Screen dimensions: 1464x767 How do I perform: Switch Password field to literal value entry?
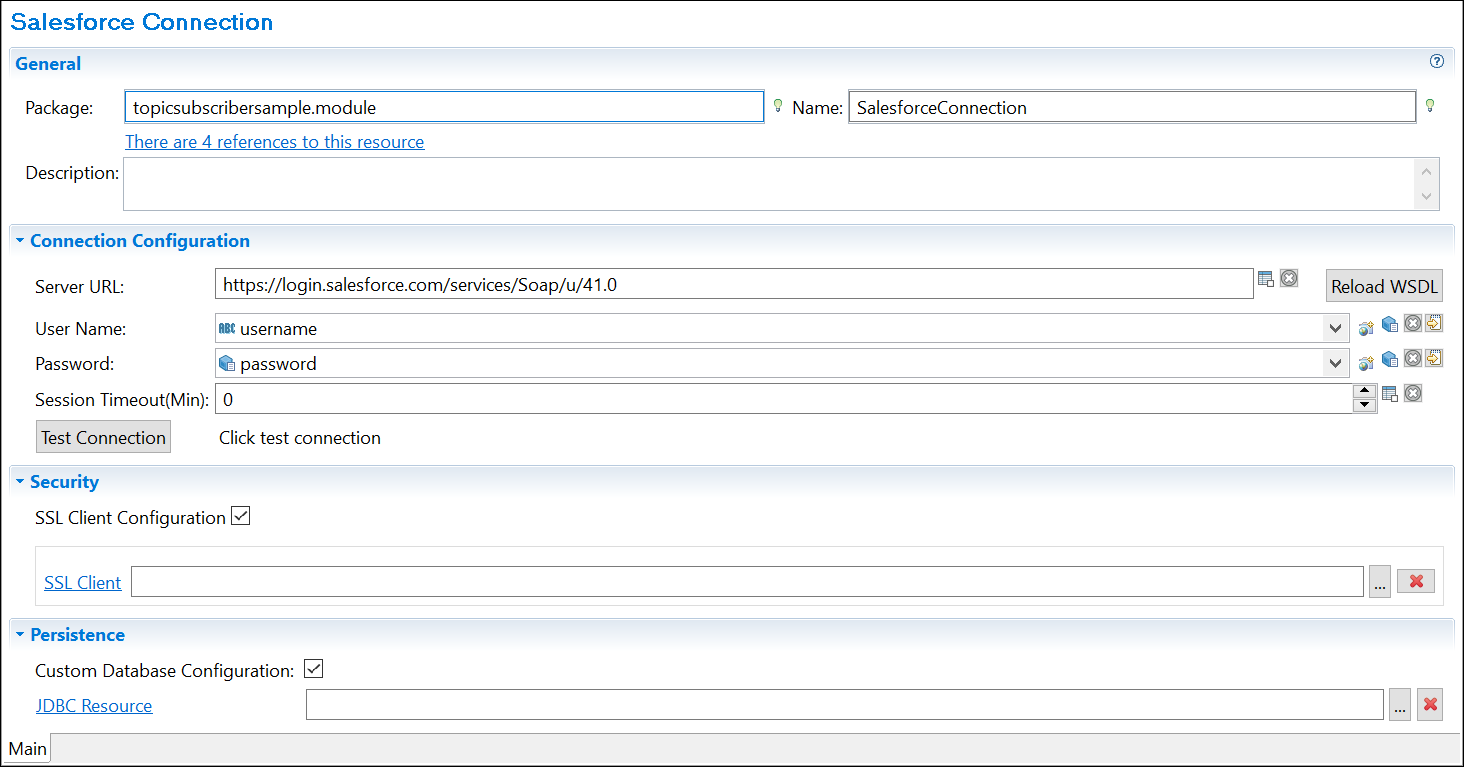tap(1434, 358)
